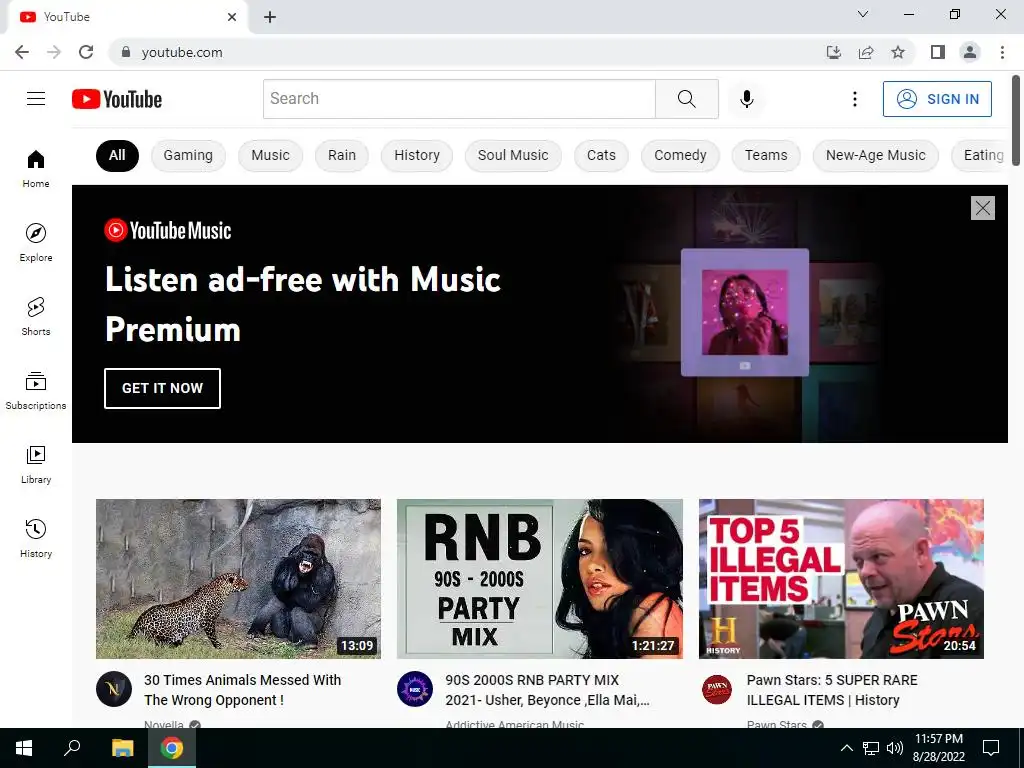The height and width of the screenshot is (768, 1024).
Task: Click the network tray icon
Action: [x=871, y=748]
